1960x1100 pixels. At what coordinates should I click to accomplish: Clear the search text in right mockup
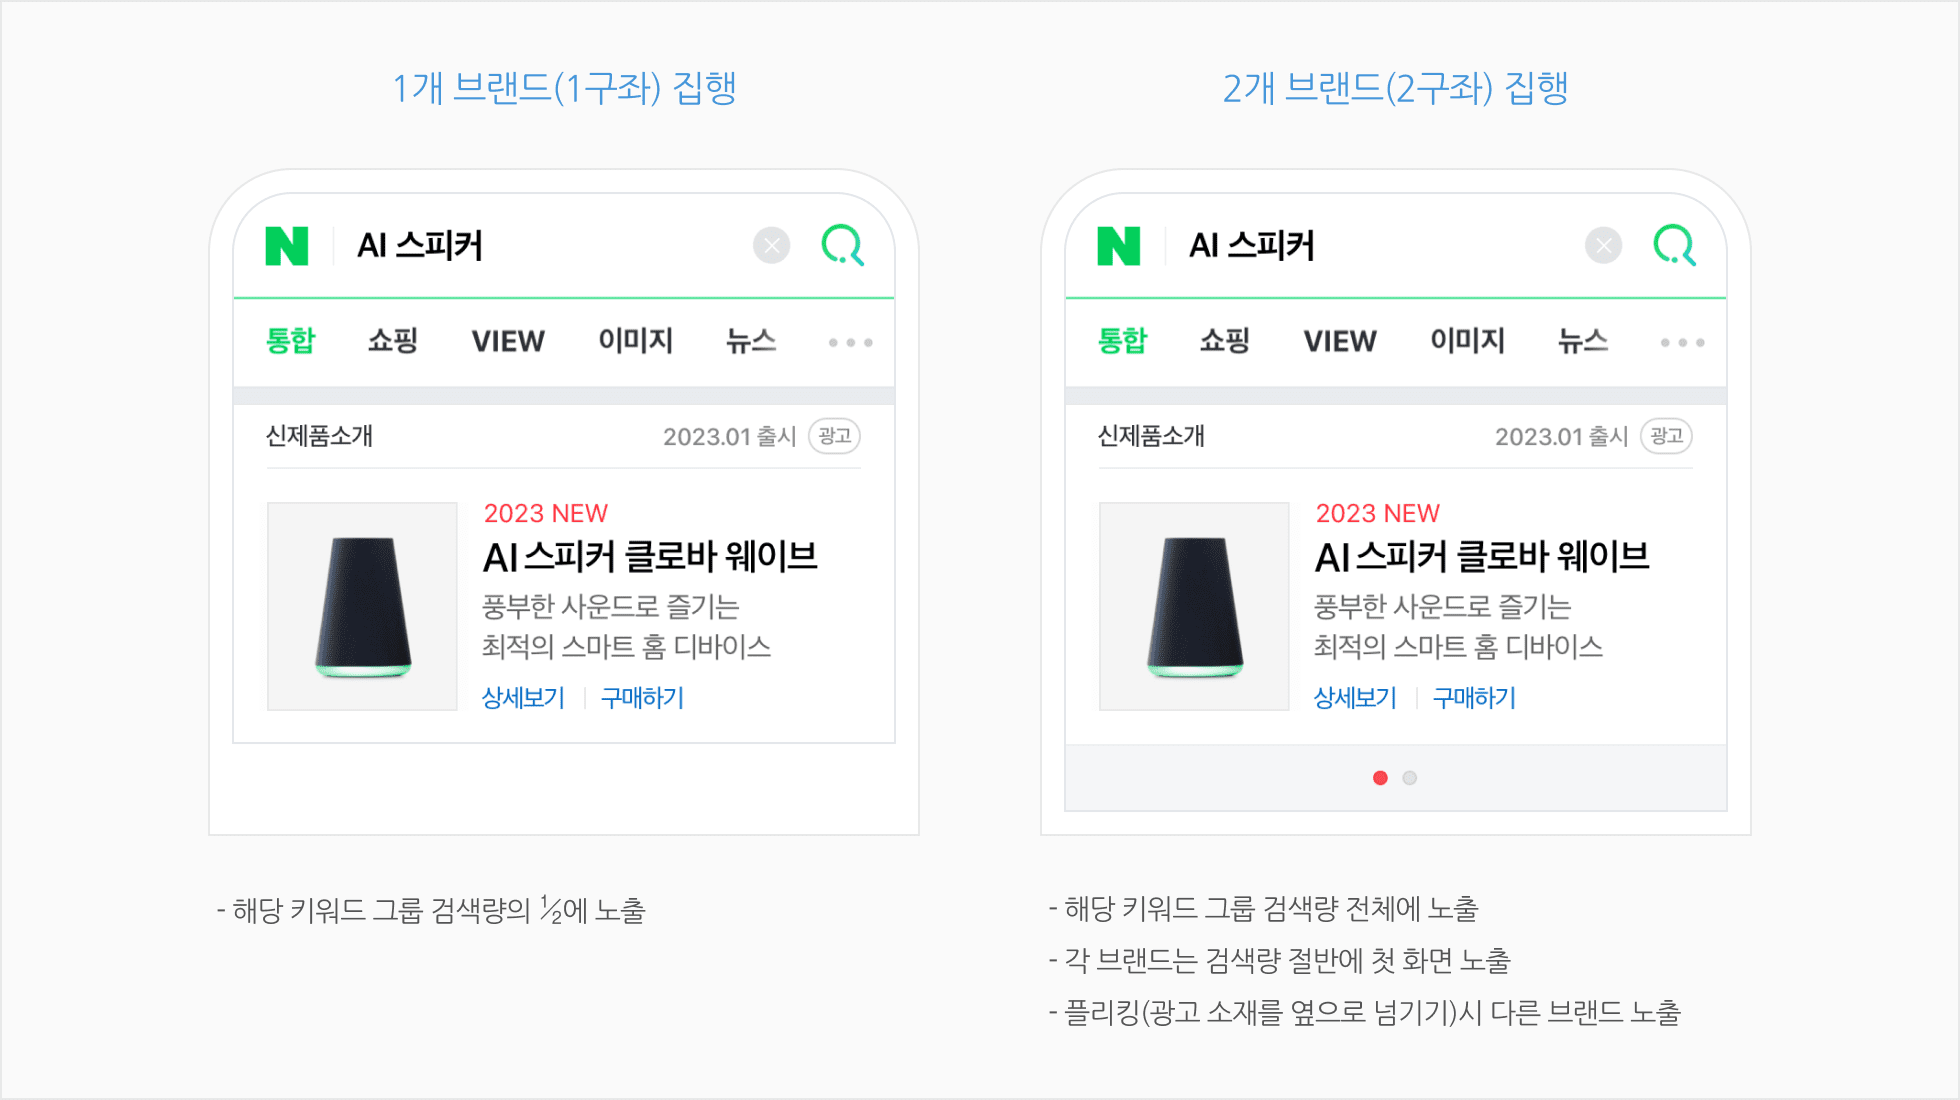pyautogui.click(x=1603, y=246)
